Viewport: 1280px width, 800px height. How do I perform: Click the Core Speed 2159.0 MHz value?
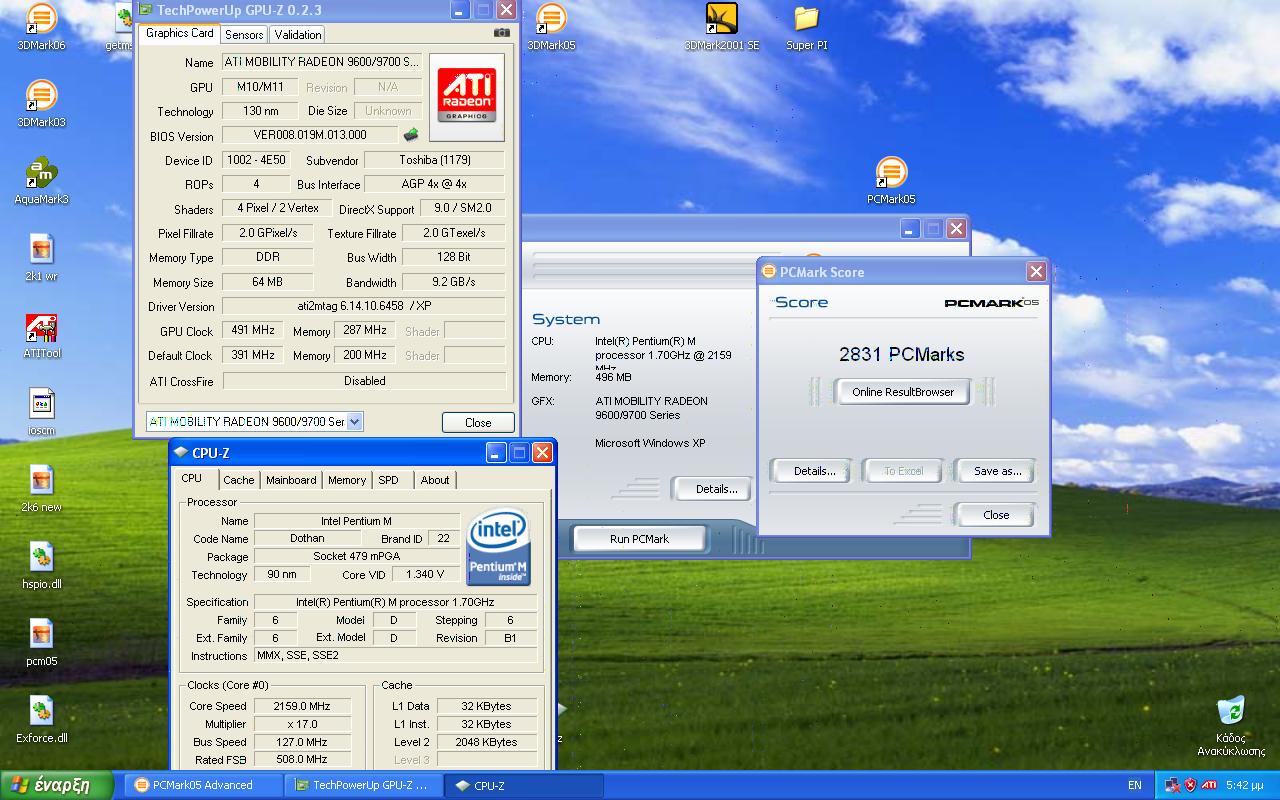[302, 706]
